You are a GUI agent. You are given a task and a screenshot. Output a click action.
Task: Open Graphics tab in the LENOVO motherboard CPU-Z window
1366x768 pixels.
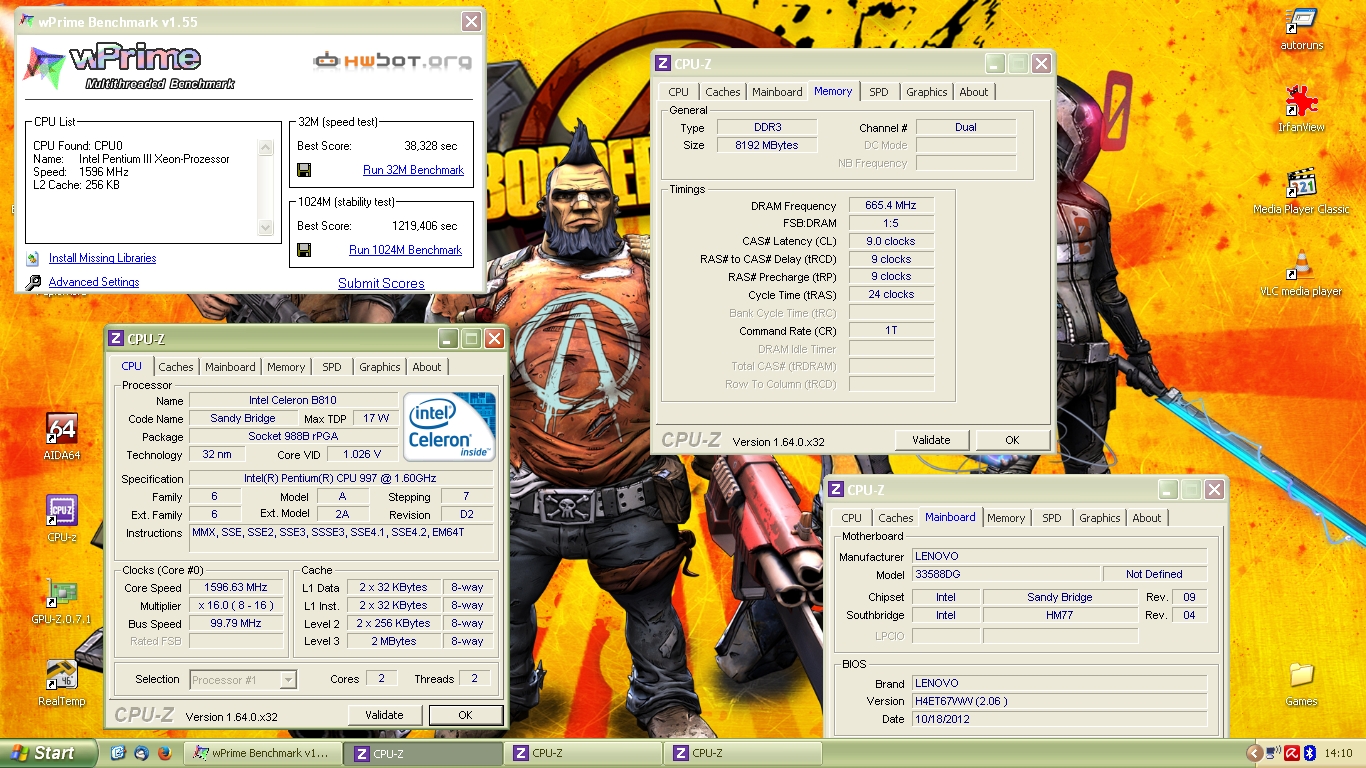coord(1100,518)
